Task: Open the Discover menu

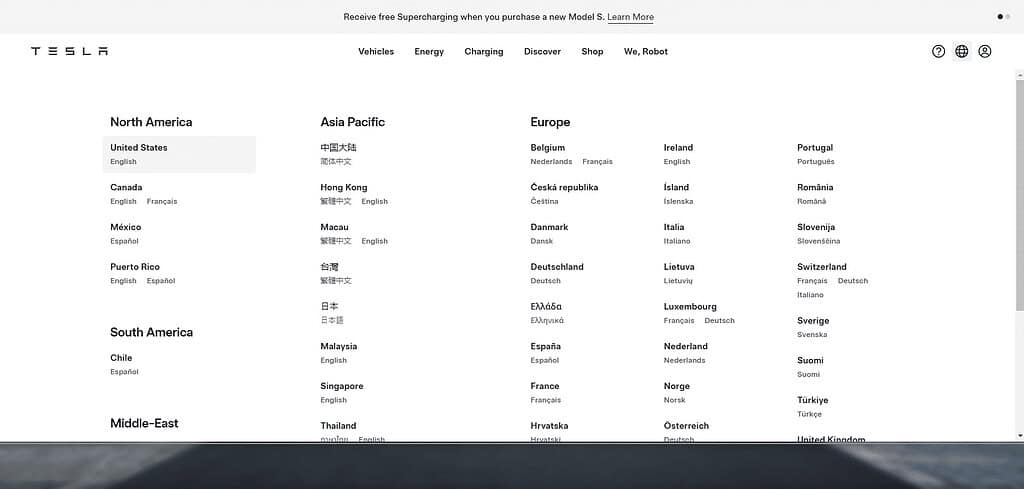Action: (x=542, y=52)
